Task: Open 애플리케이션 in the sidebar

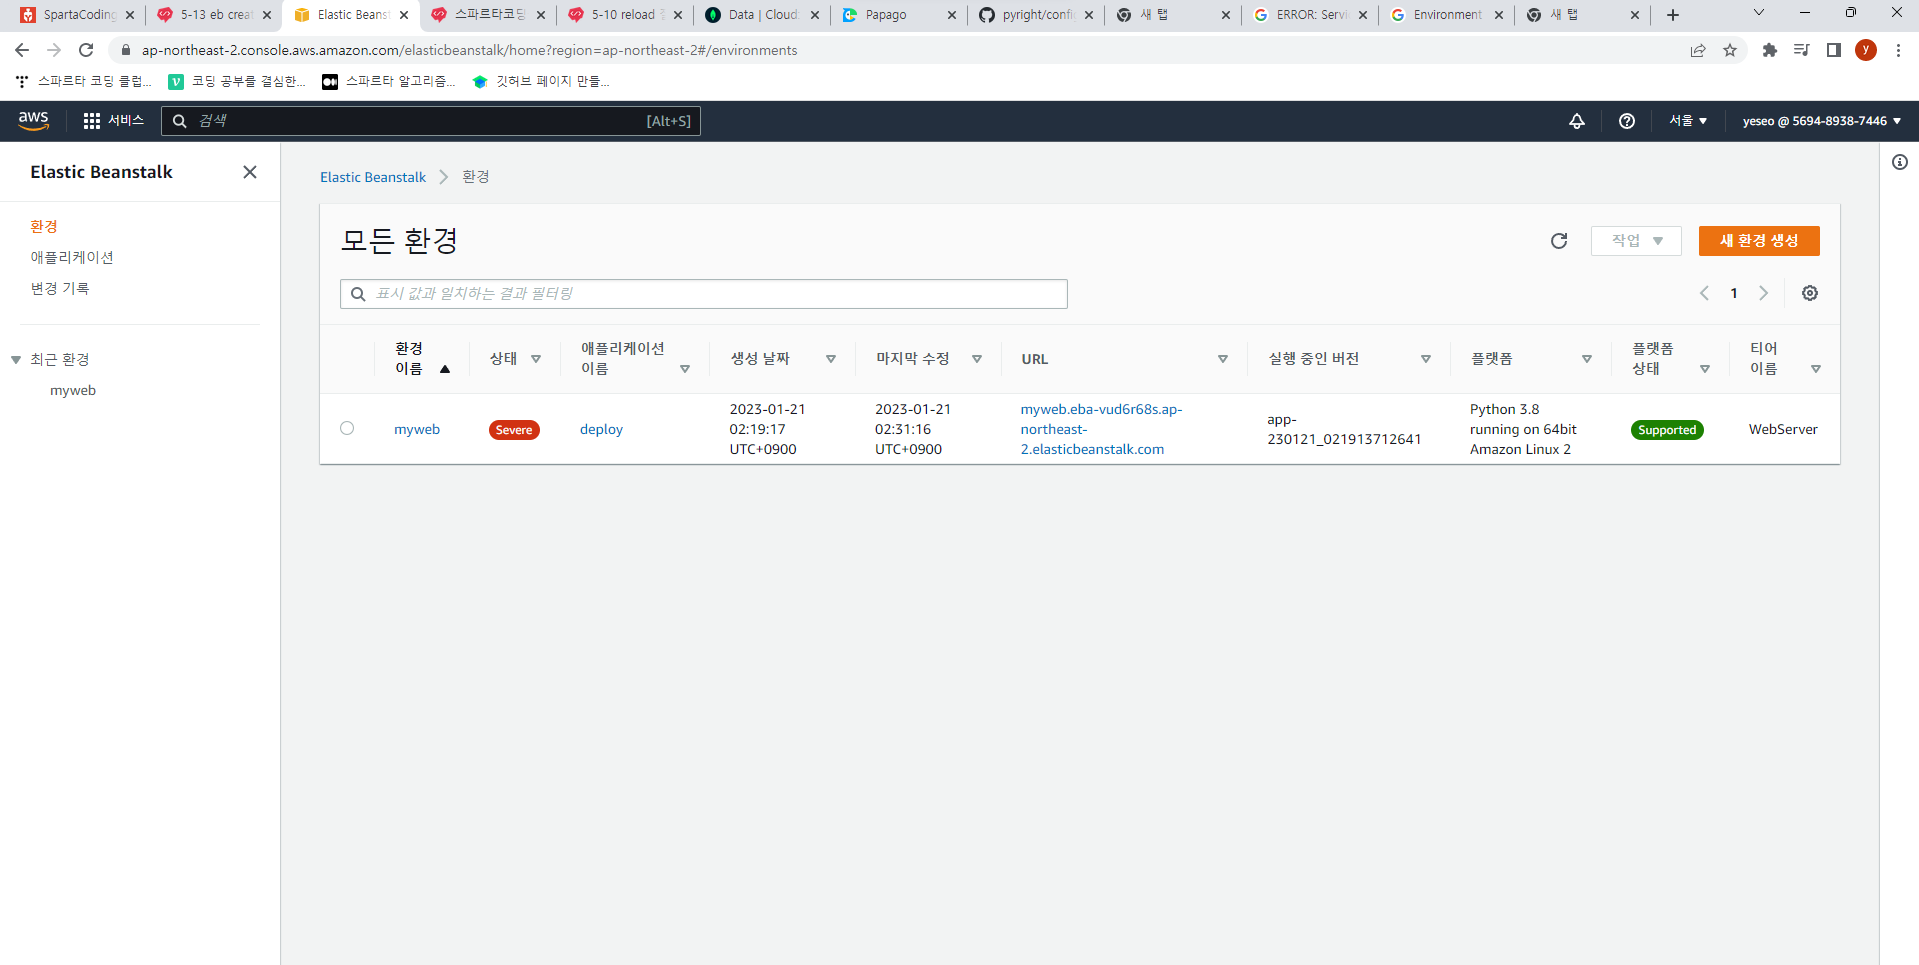Action: point(72,257)
